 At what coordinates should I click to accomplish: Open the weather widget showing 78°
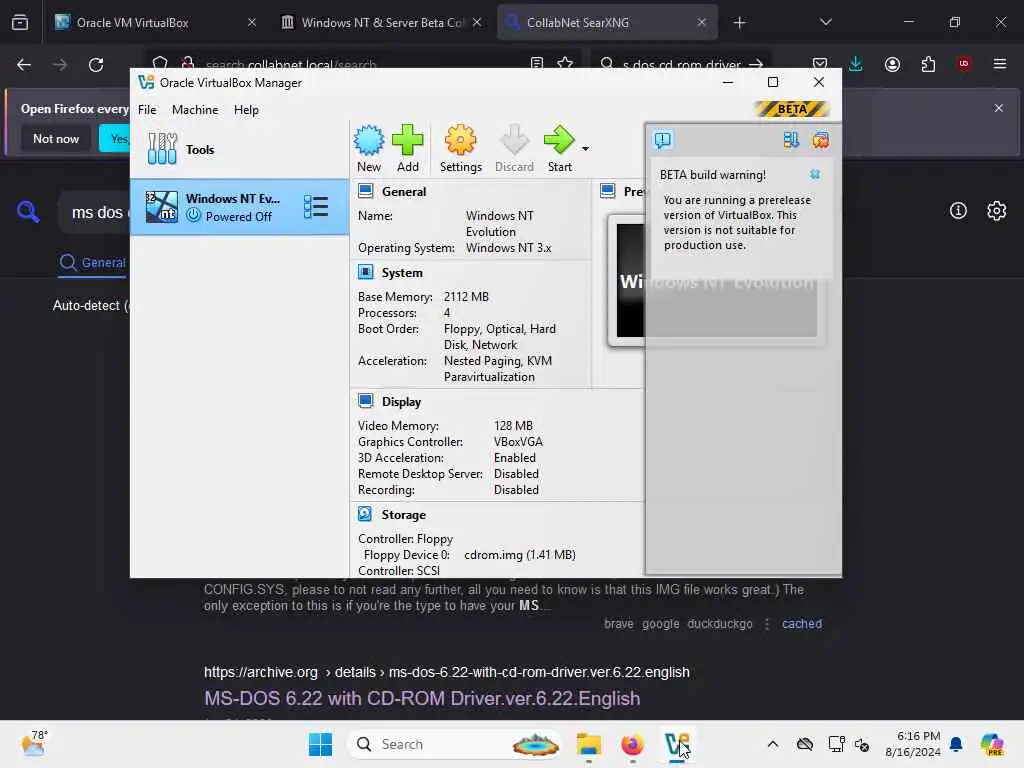(34, 744)
